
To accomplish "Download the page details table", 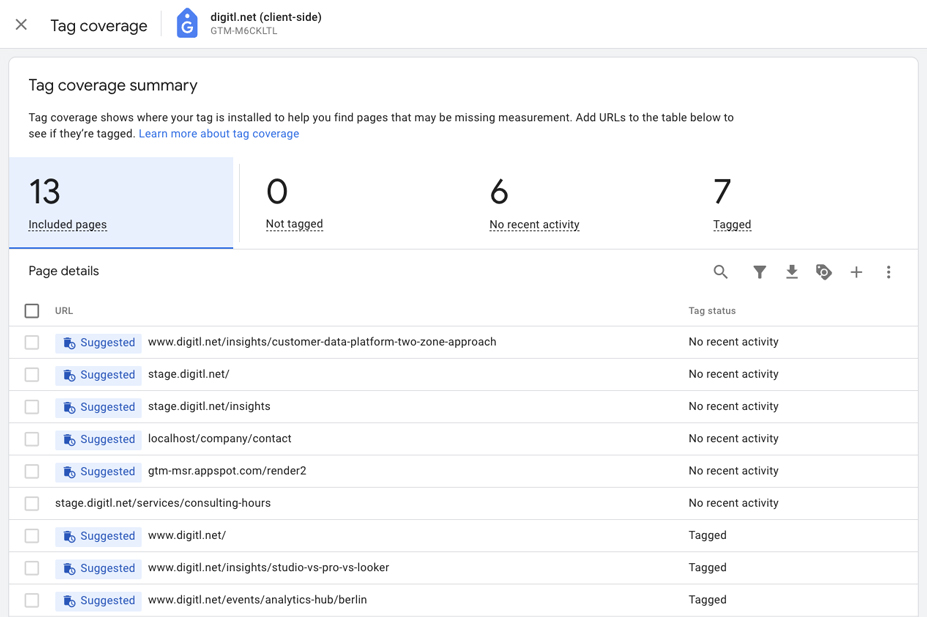I will tap(792, 272).
